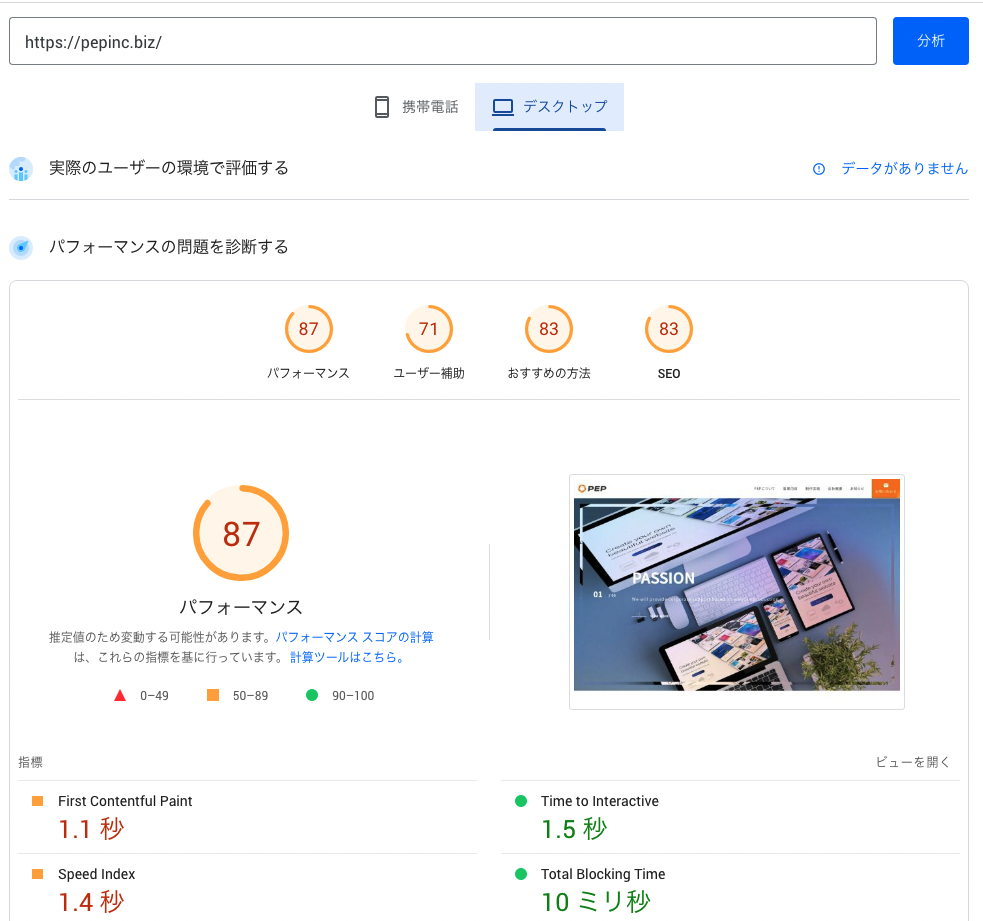
Task: Click the 1.5 秒 value
Action: coord(574,829)
